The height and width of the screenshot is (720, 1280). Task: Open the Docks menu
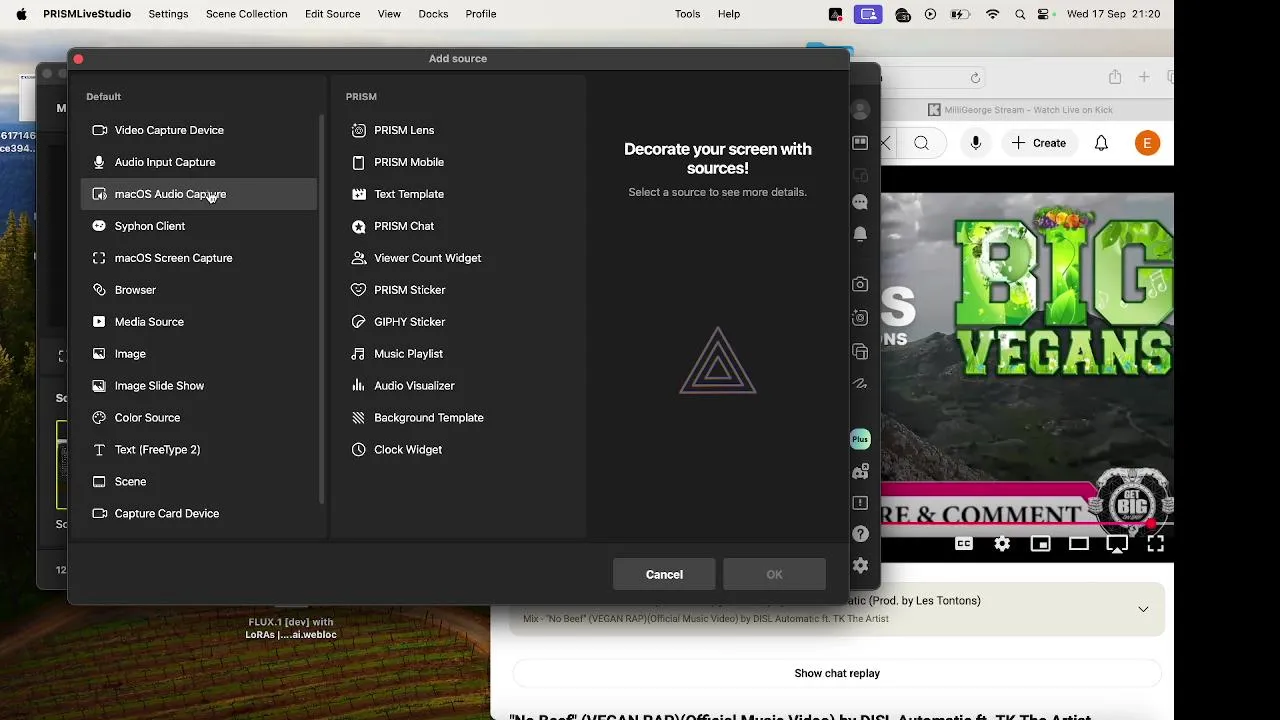click(x=433, y=14)
